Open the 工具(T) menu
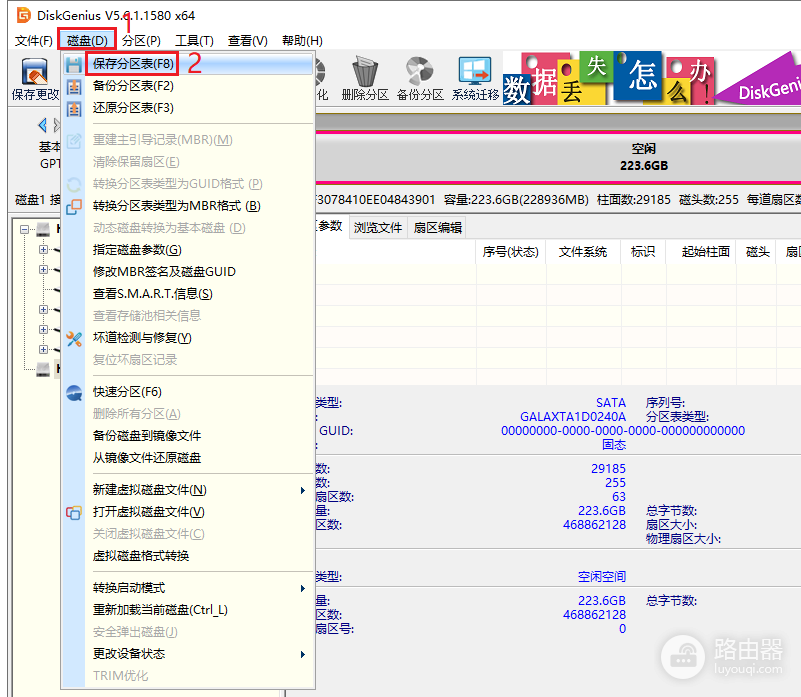This screenshot has width=801, height=697. [194, 40]
